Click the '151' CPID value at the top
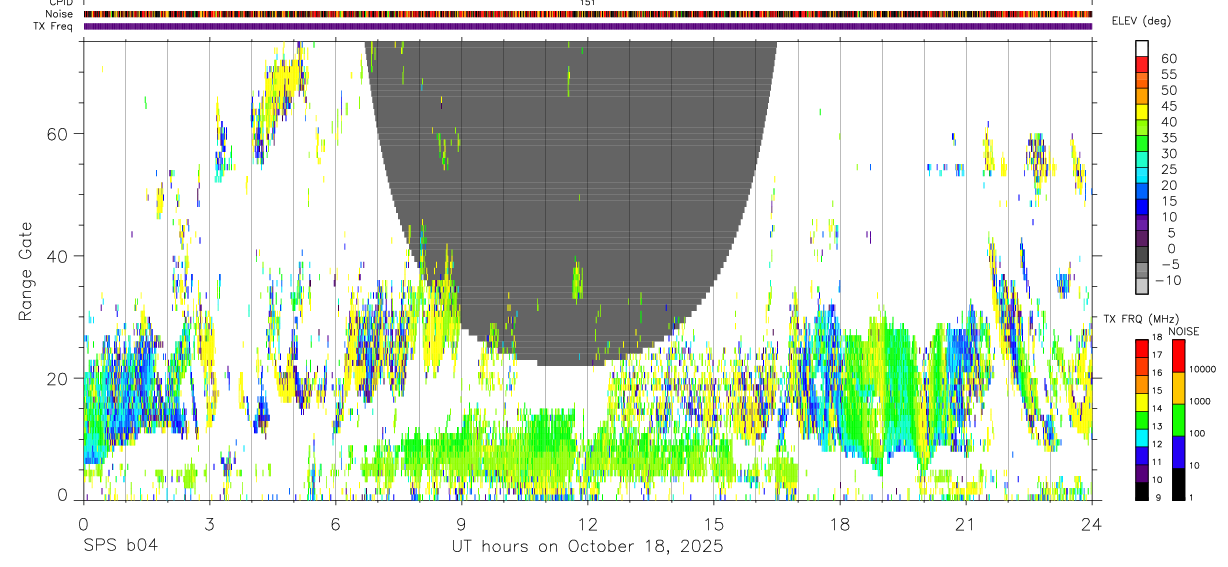Viewport: 1228px width, 567px height. point(588,3)
